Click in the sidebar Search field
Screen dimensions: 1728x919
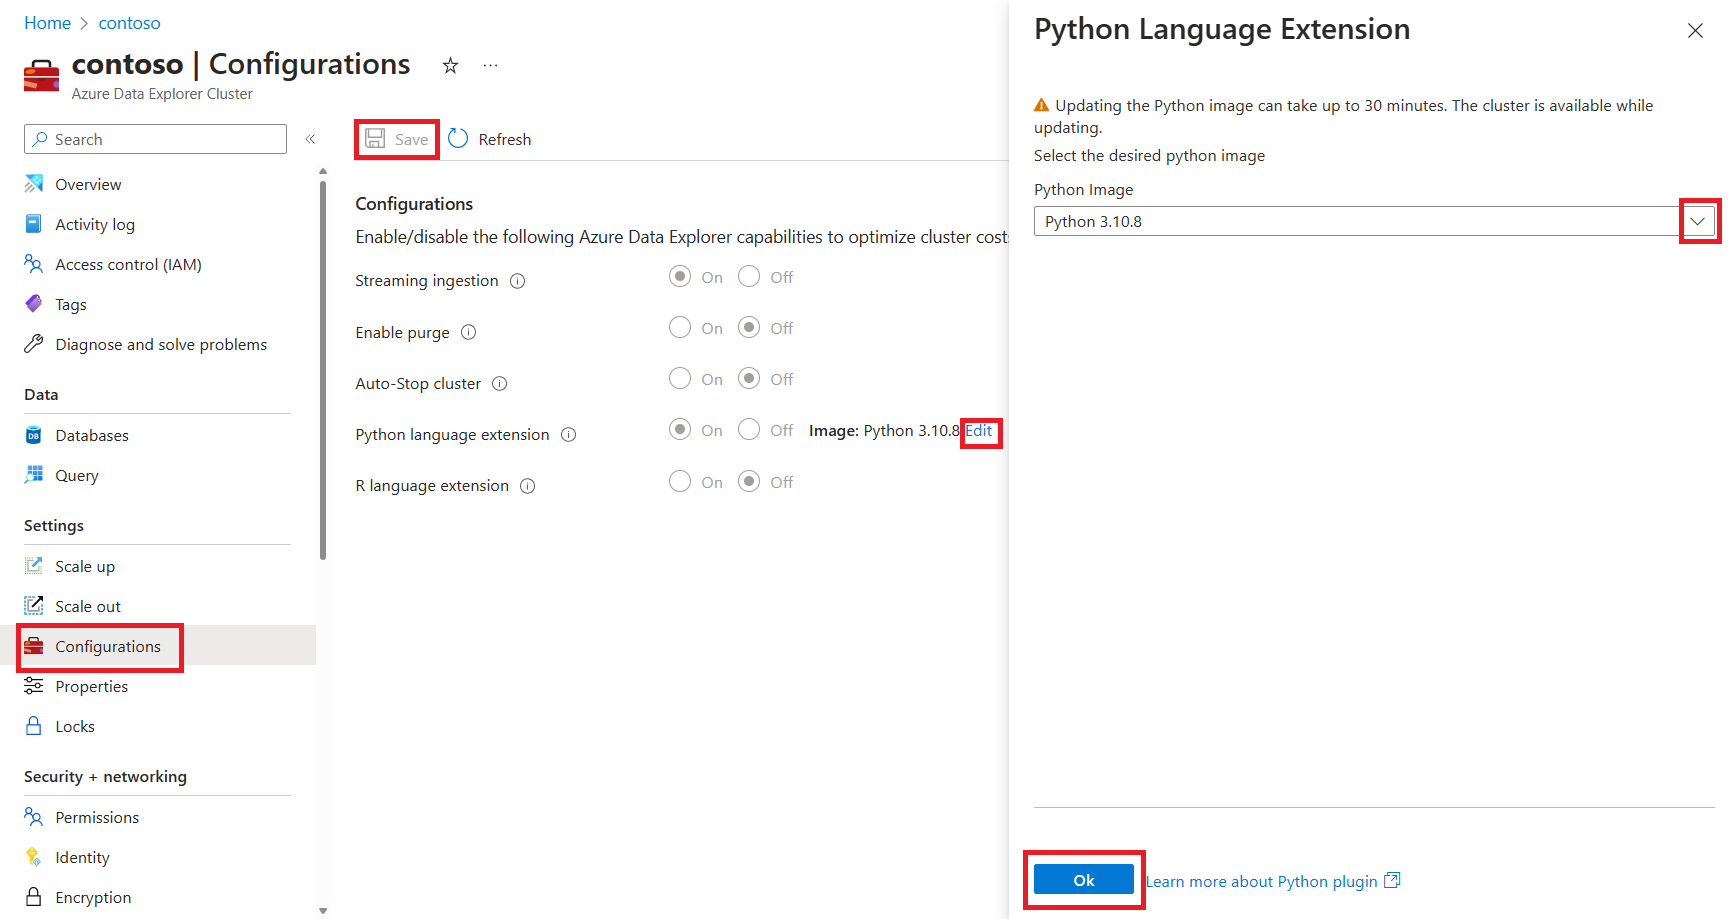click(155, 139)
